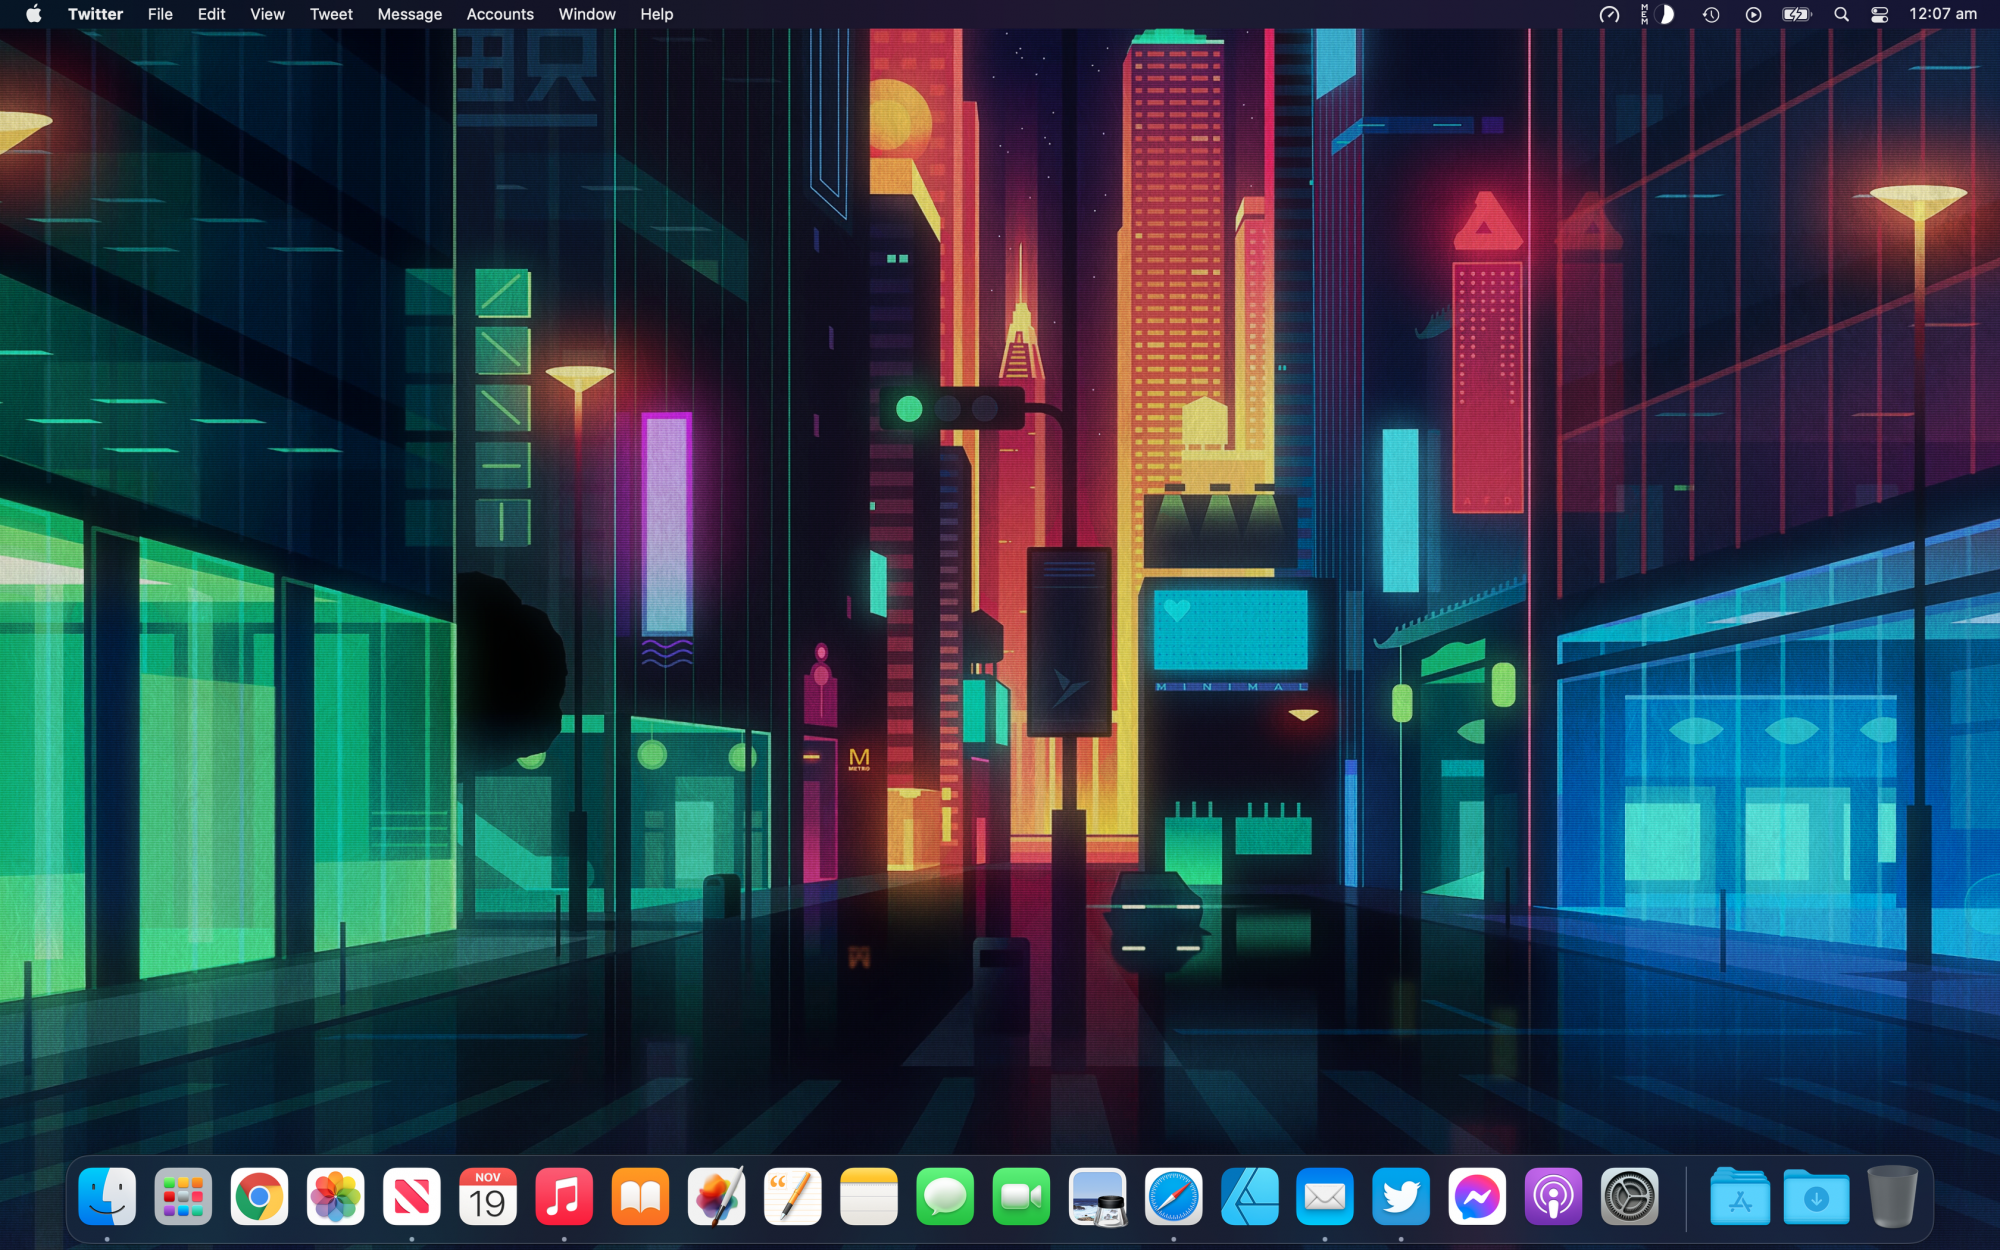Click the 12:07 am clock
The height and width of the screenshot is (1250, 2000).
(1943, 14)
